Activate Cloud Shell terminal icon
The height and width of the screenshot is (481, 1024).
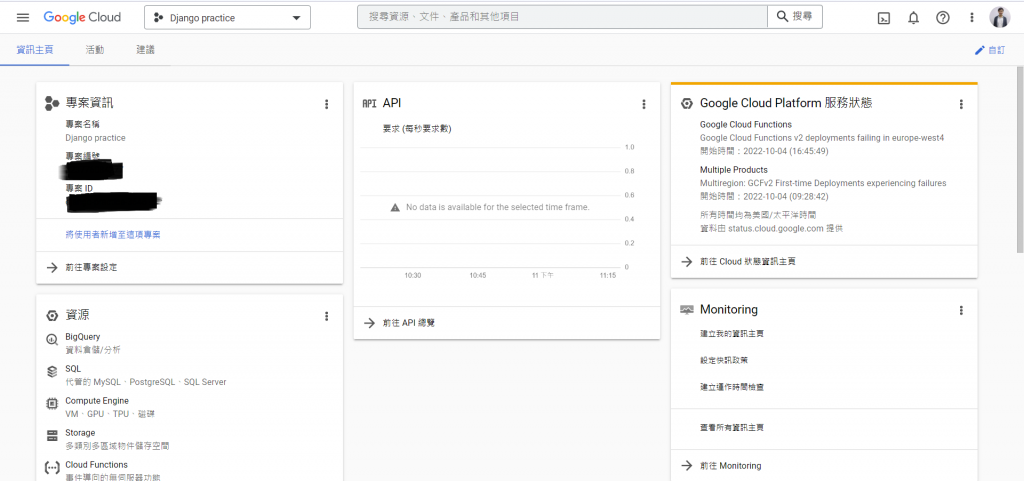point(884,18)
